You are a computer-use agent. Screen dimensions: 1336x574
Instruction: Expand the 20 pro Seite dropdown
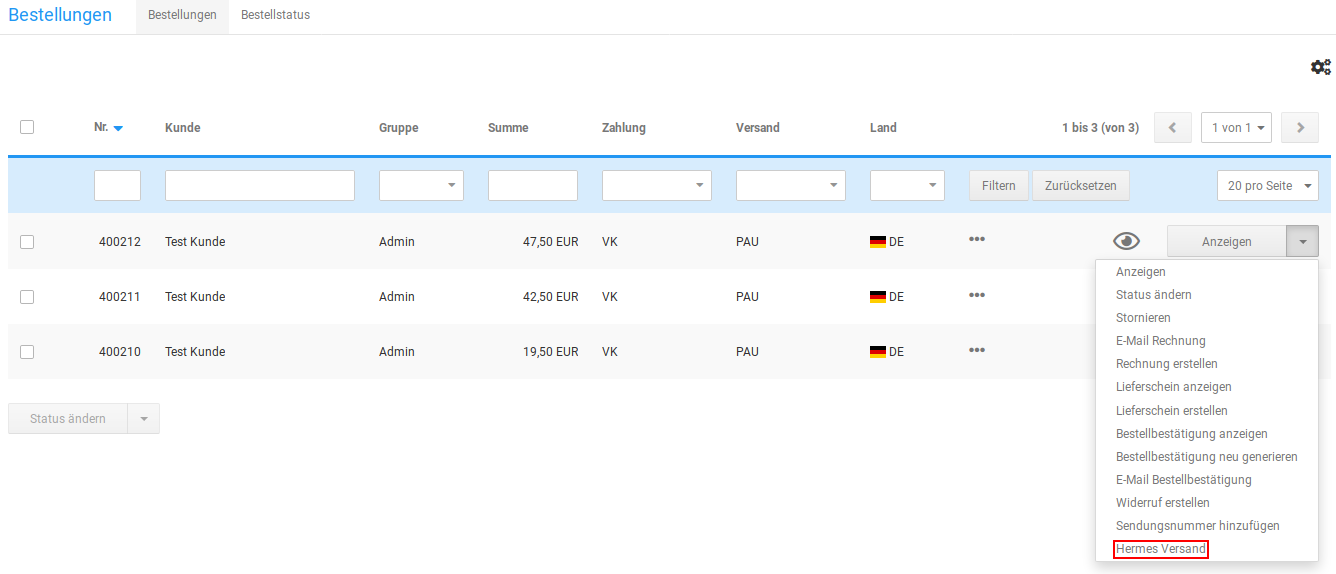pyautogui.click(x=1267, y=185)
